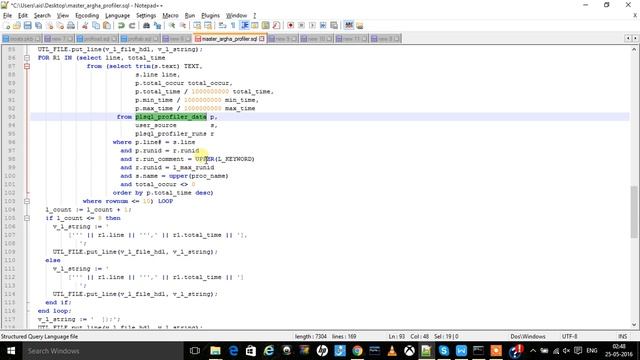The height and width of the screenshot is (360, 640).
Task: Click the UTF-8 encoding status field
Action: (x=569, y=336)
